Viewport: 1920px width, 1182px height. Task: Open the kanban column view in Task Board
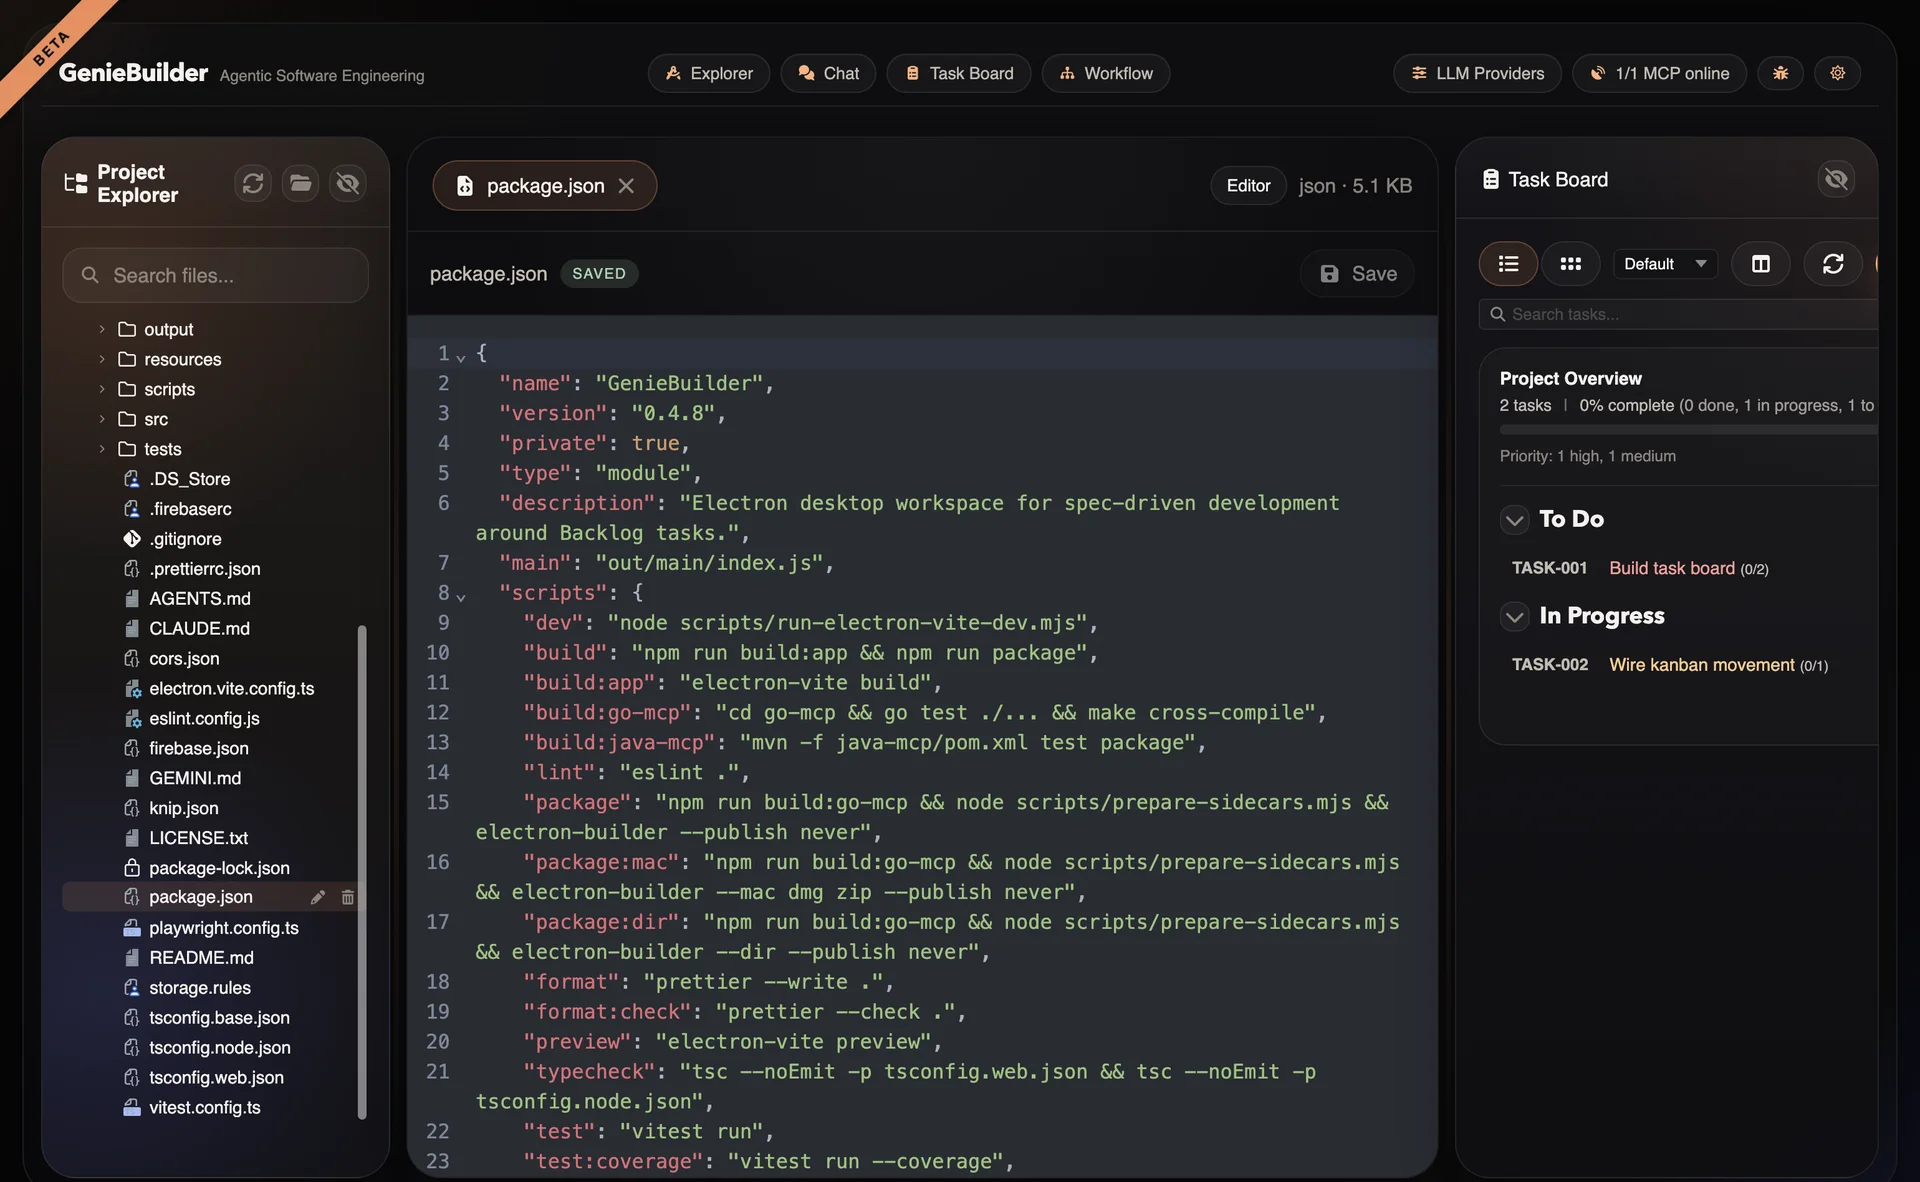[1761, 263]
